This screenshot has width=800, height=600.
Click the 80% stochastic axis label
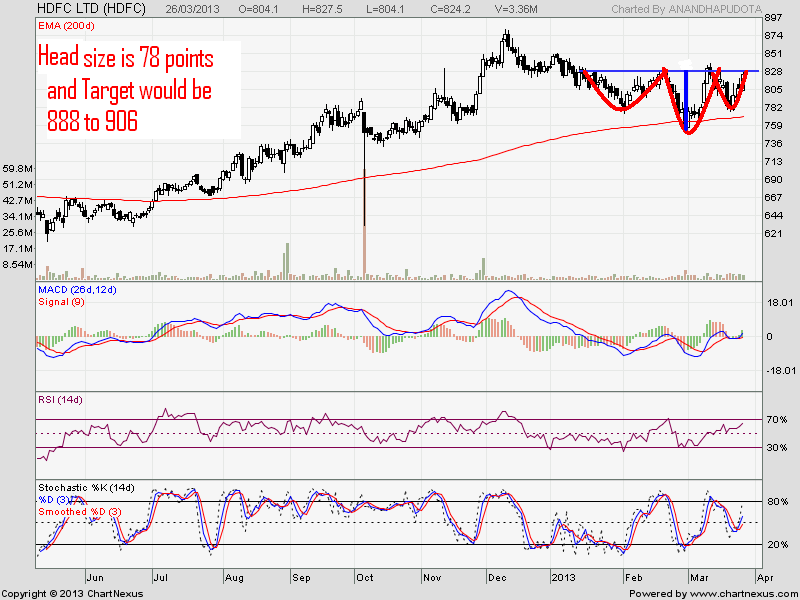778,502
